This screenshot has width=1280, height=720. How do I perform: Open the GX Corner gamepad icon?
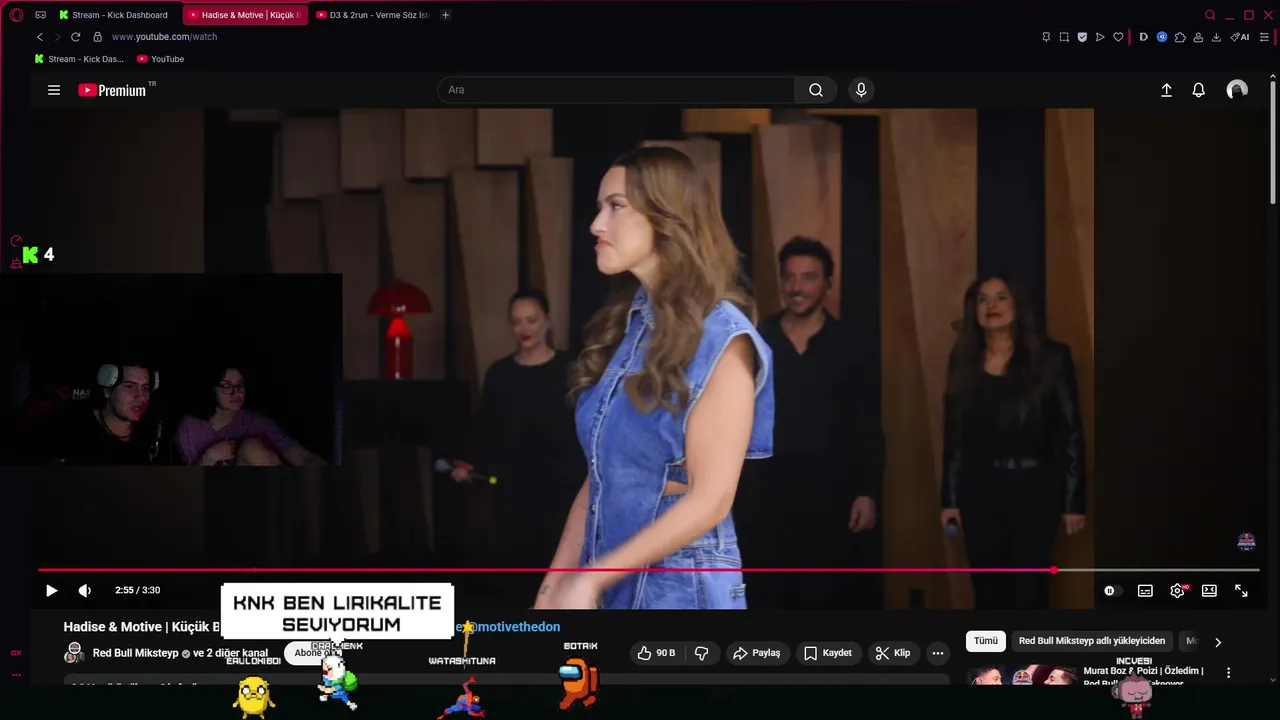(41, 15)
